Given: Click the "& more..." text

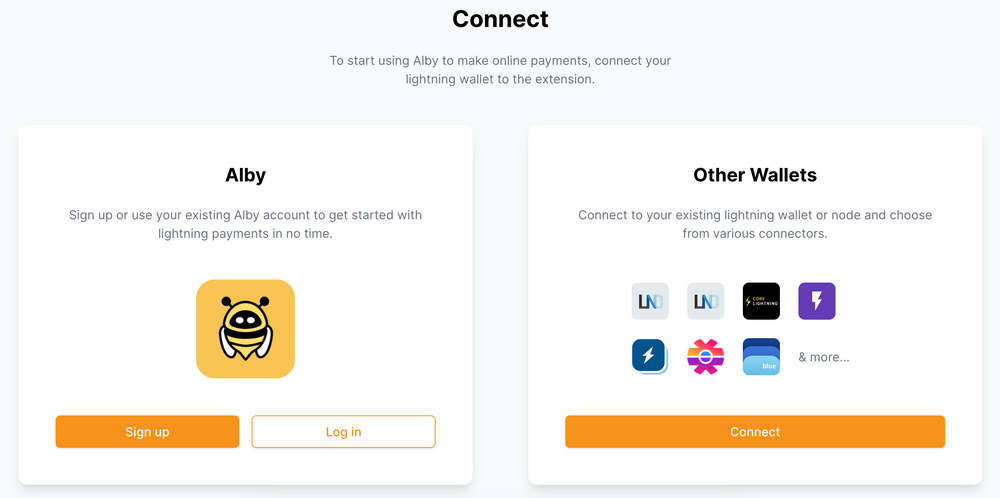Looking at the screenshot, I should click(x=824, y=357).
